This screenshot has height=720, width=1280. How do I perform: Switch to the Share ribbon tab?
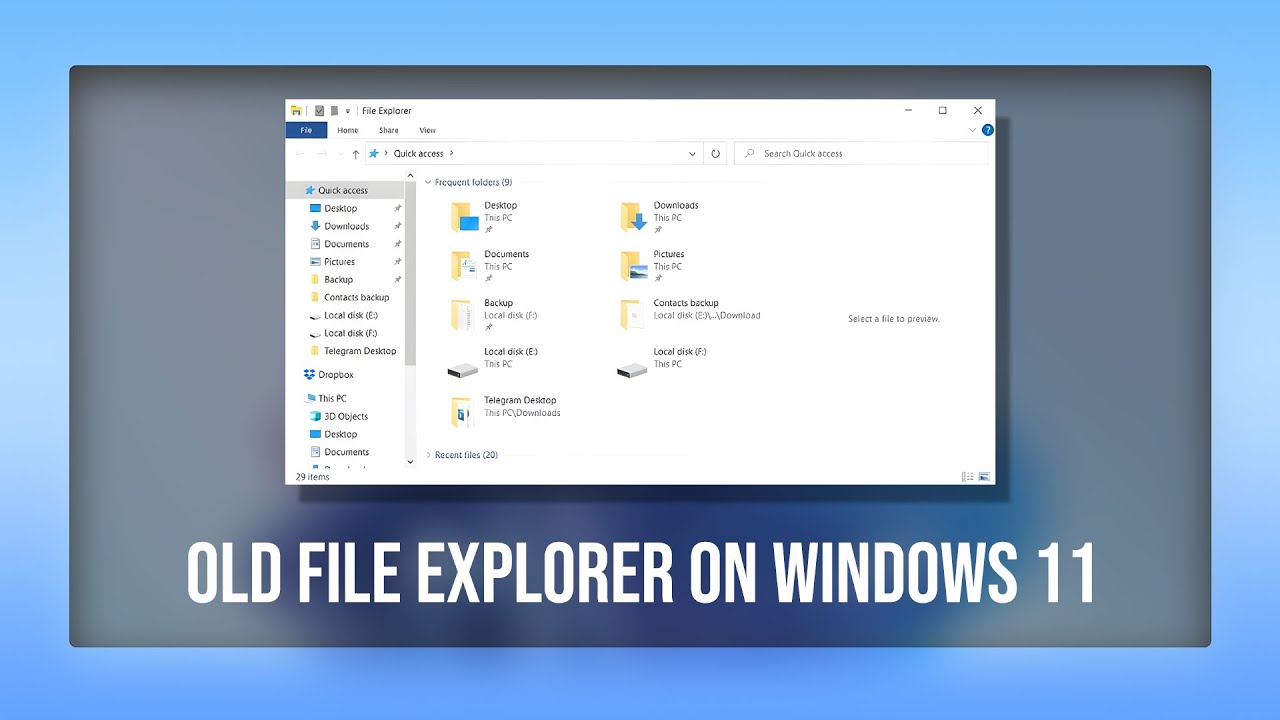389,130
